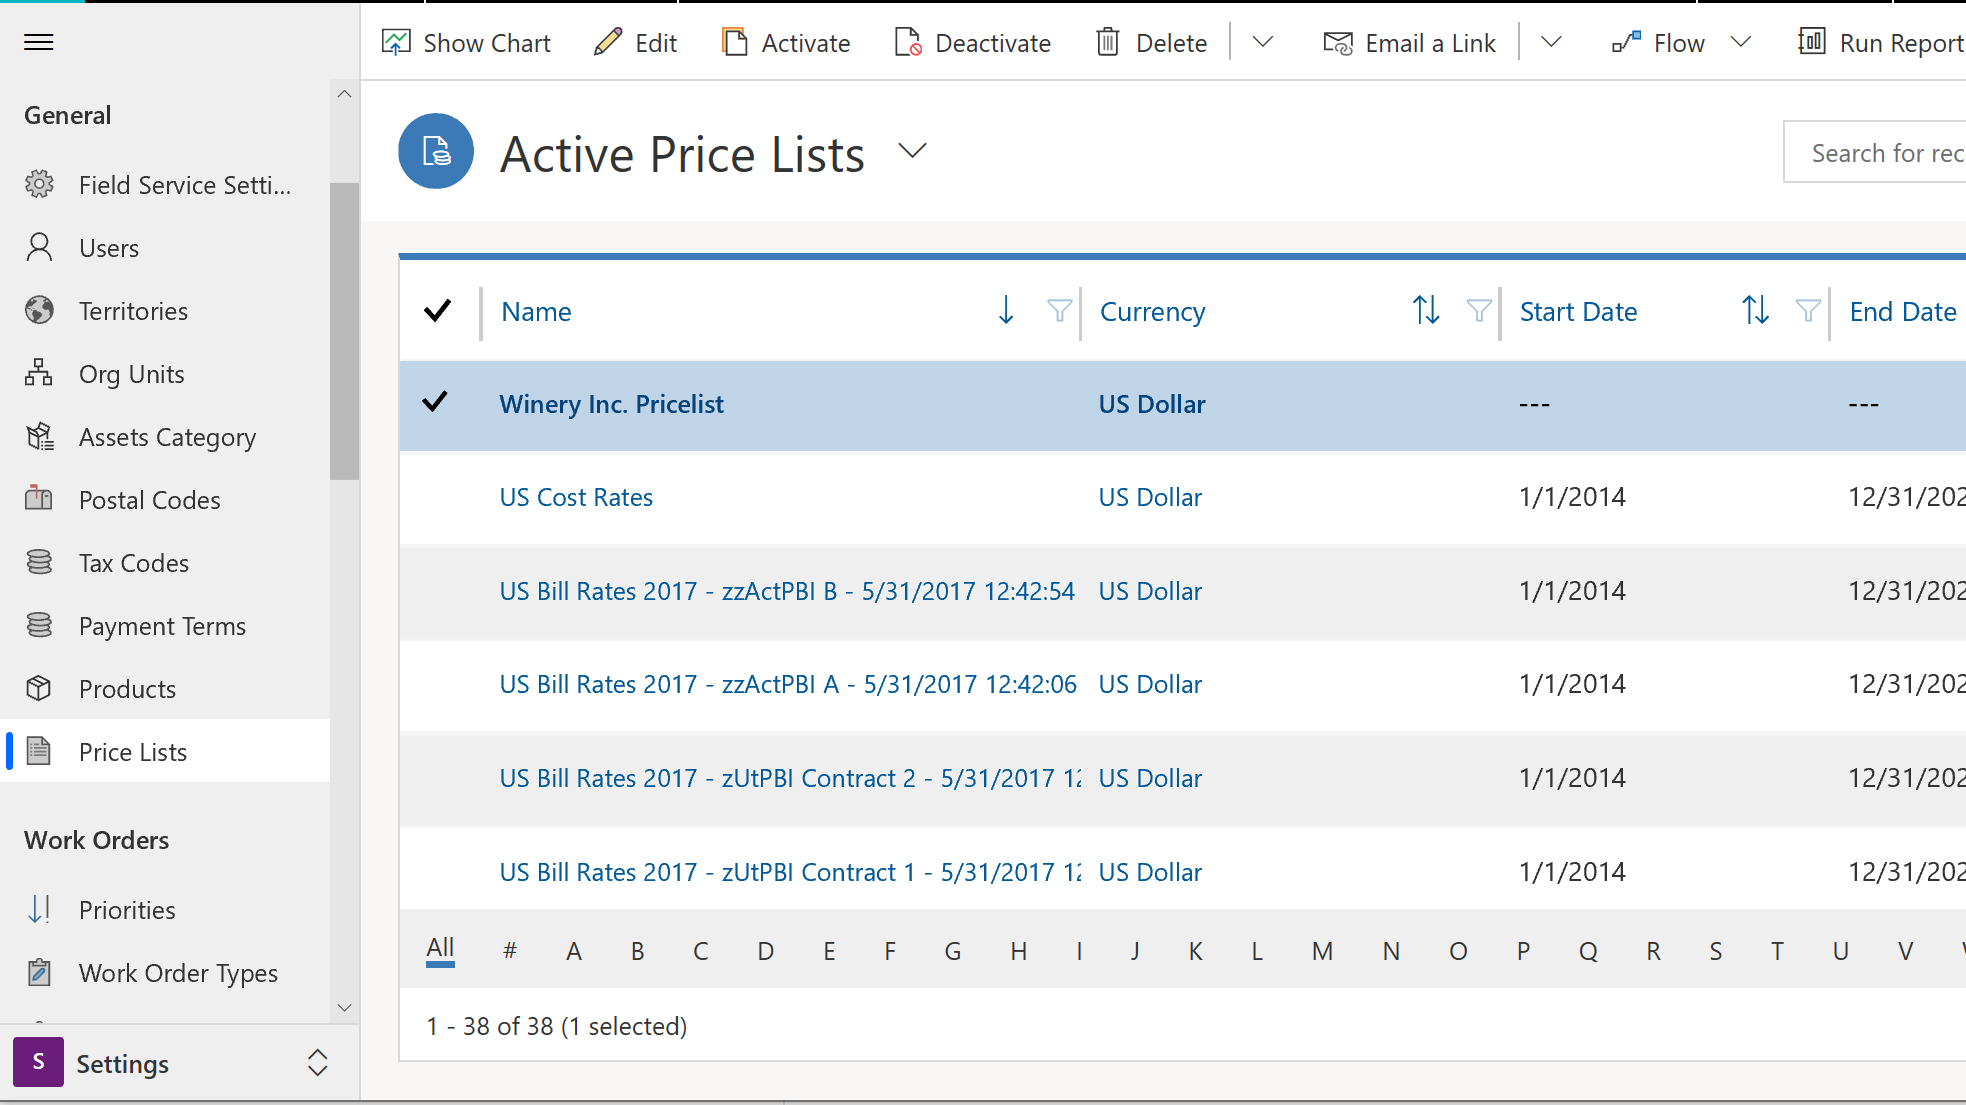Viewport: 1966px width, 1105px height.
Task: Click the Products box icon
Action: pos(39,688)
